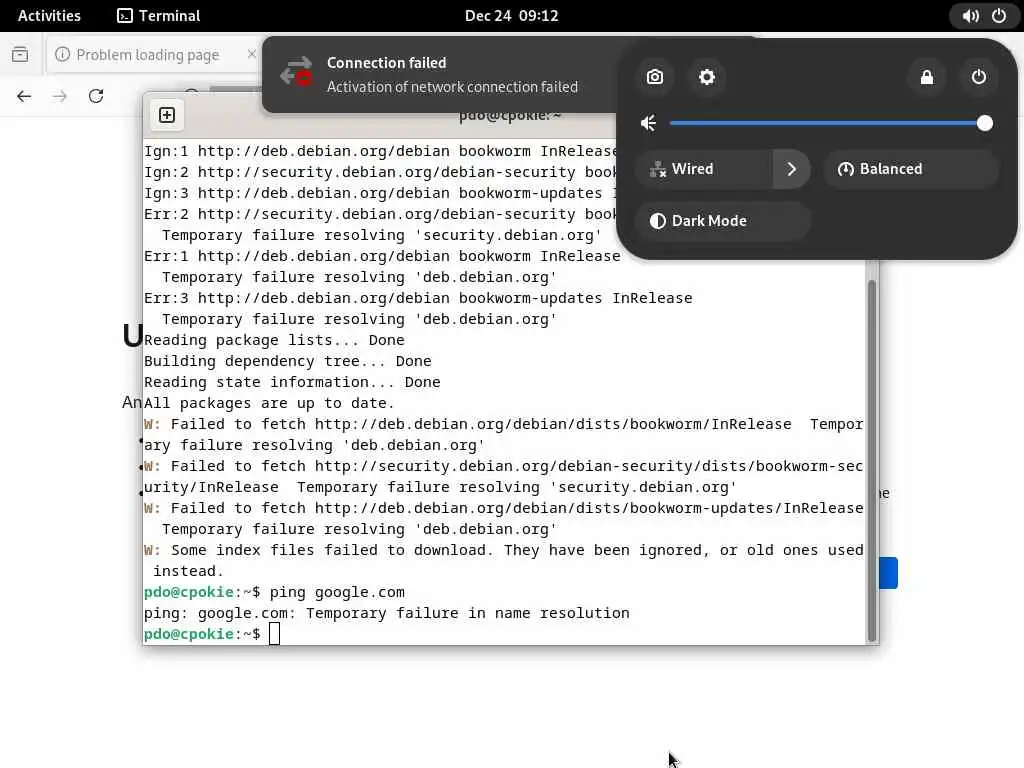Open the Activities overview

click(49, 16)
